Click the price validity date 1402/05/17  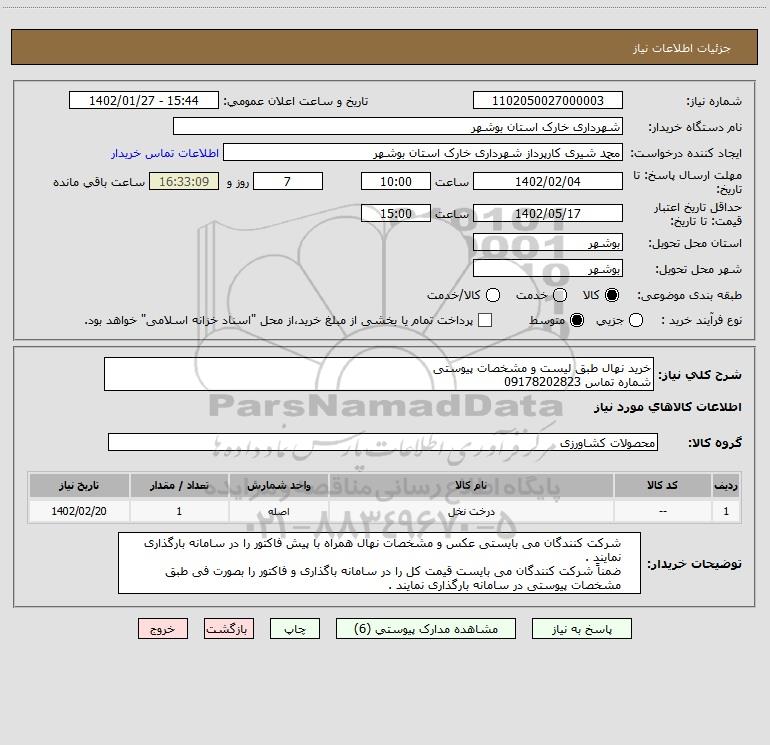click(x=548, y=214)
